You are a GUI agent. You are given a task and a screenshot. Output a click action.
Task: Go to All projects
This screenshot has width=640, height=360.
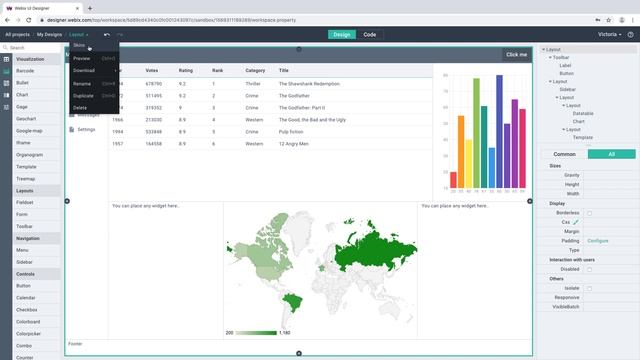tap(18, 35)
